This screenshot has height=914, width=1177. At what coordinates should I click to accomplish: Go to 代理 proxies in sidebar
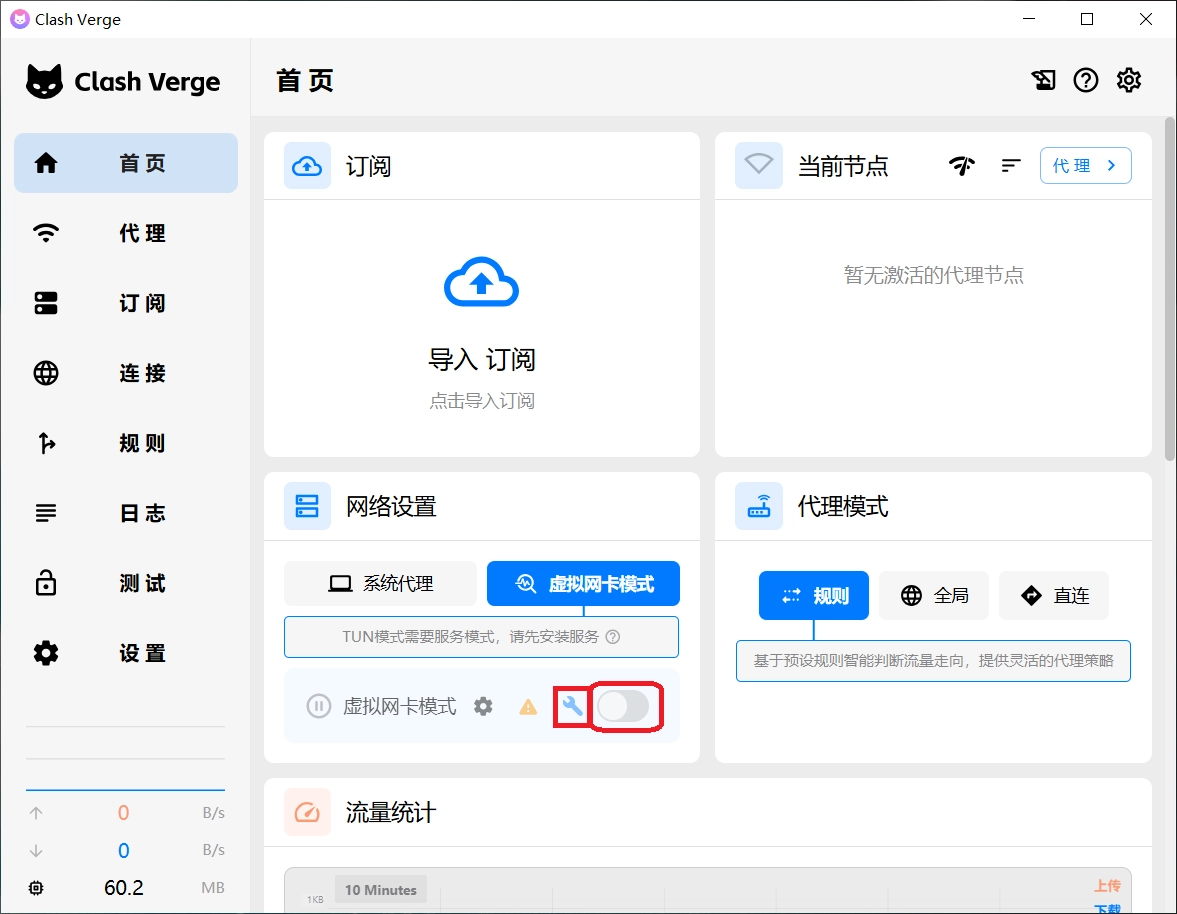(125, 233)
